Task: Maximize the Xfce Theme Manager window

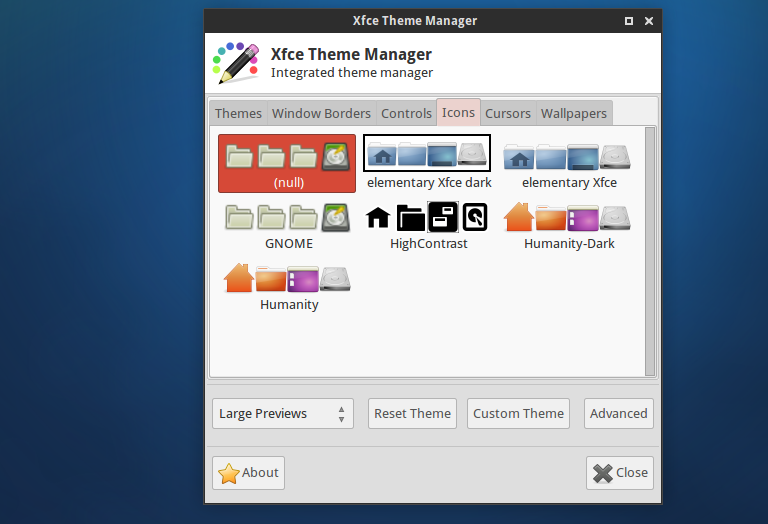Action: pyautogui.click(x=629, y=21)
